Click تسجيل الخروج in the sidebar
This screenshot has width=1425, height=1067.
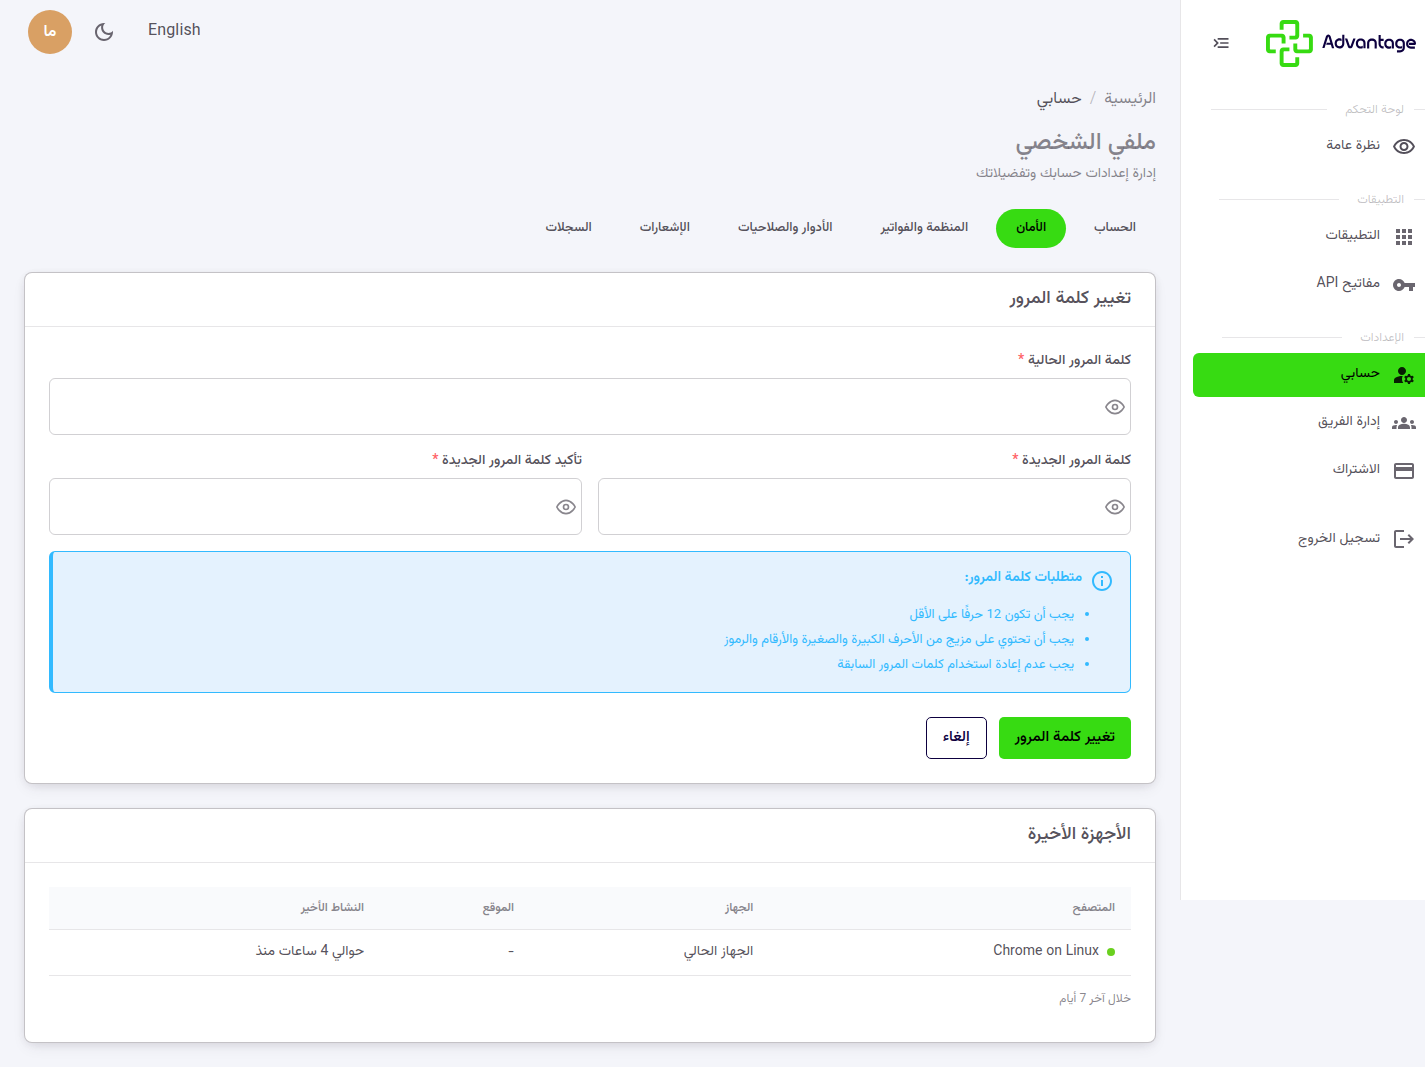(x=1309, y=539)
